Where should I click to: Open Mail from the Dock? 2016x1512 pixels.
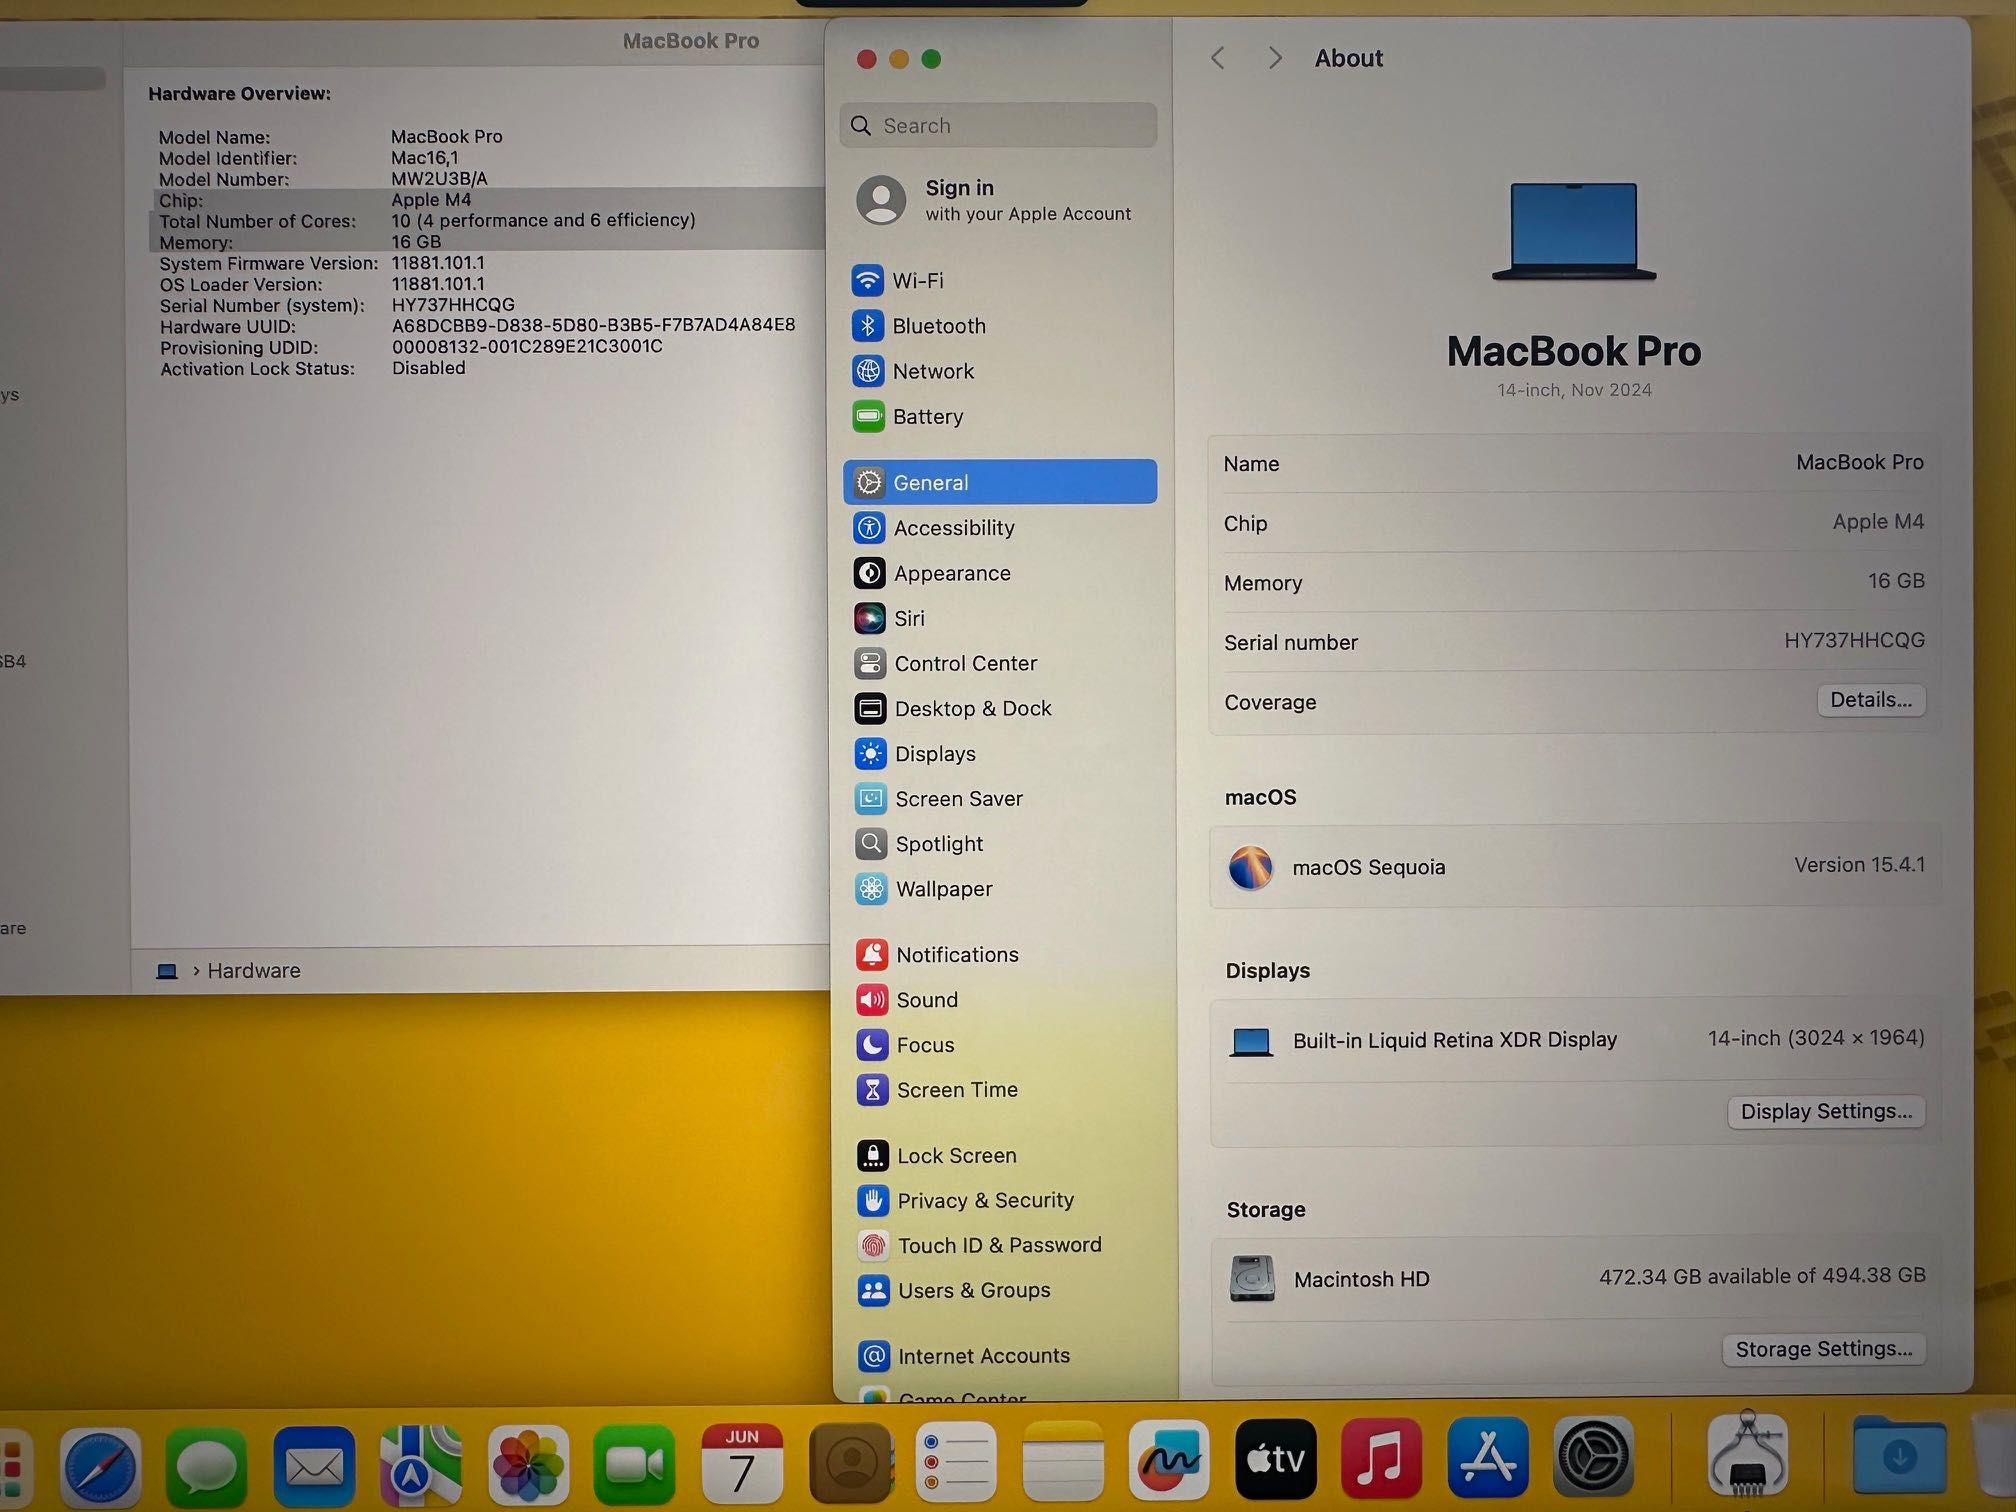[x=314, y=1467]
